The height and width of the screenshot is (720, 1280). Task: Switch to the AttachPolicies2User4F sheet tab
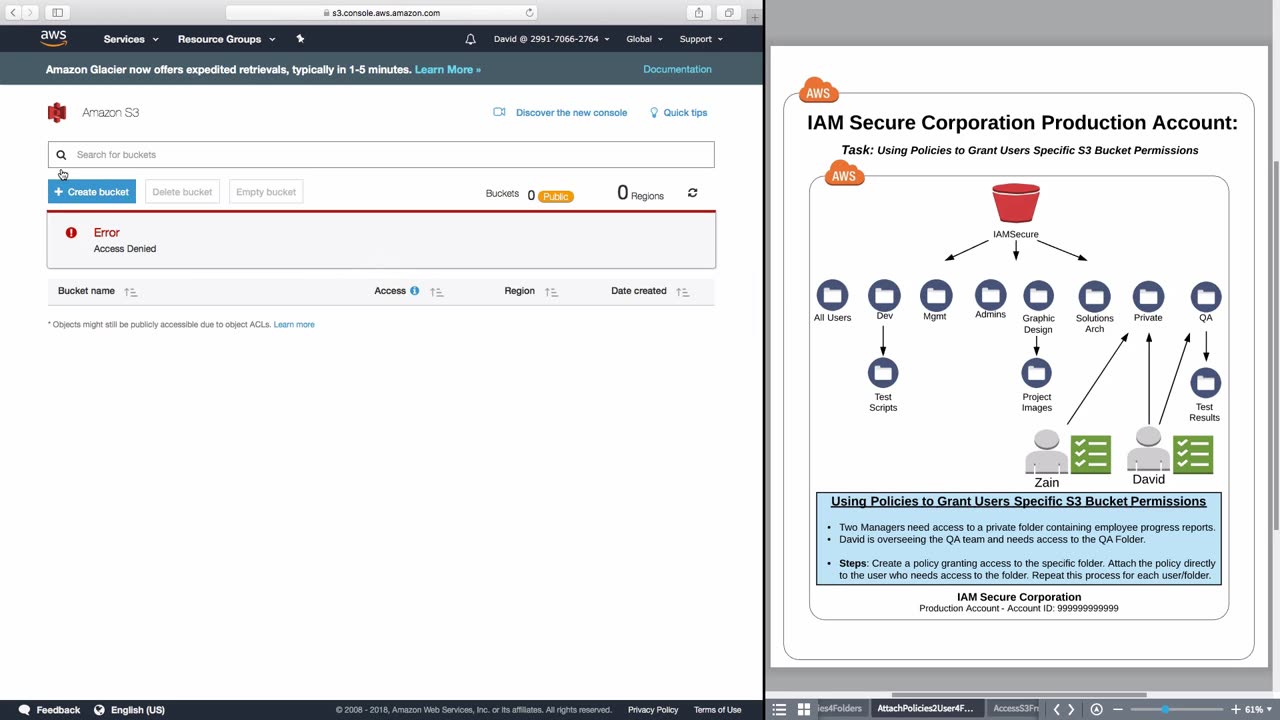pos(925,709)
